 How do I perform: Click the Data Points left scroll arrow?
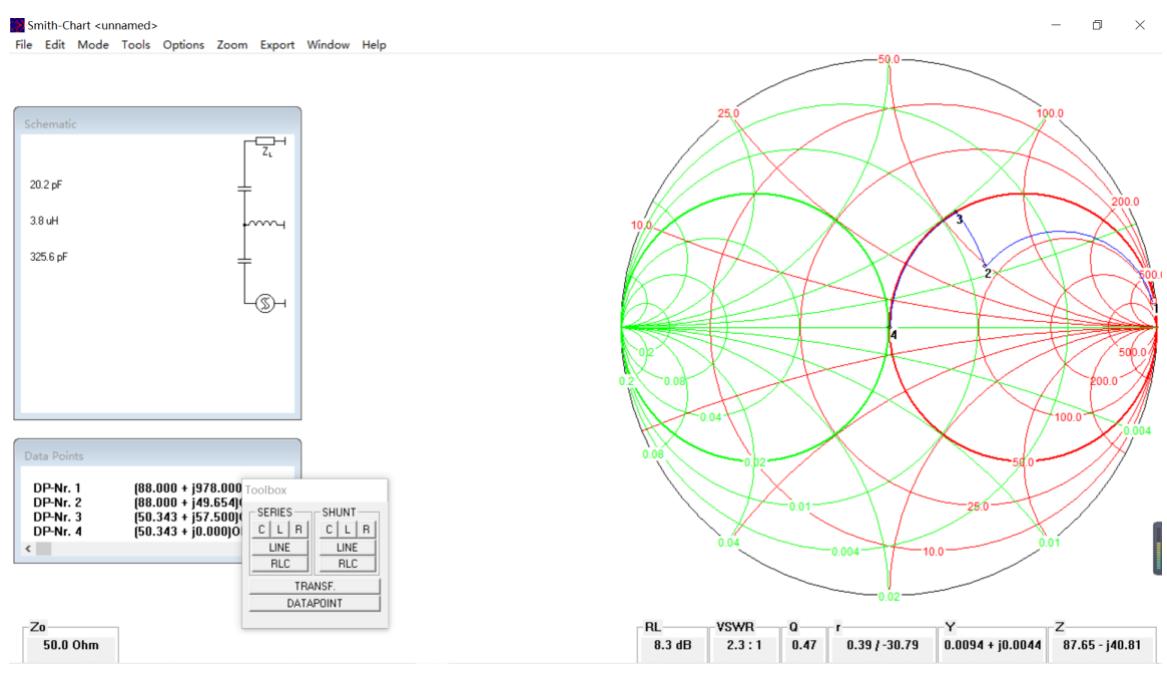pos(27,549)
